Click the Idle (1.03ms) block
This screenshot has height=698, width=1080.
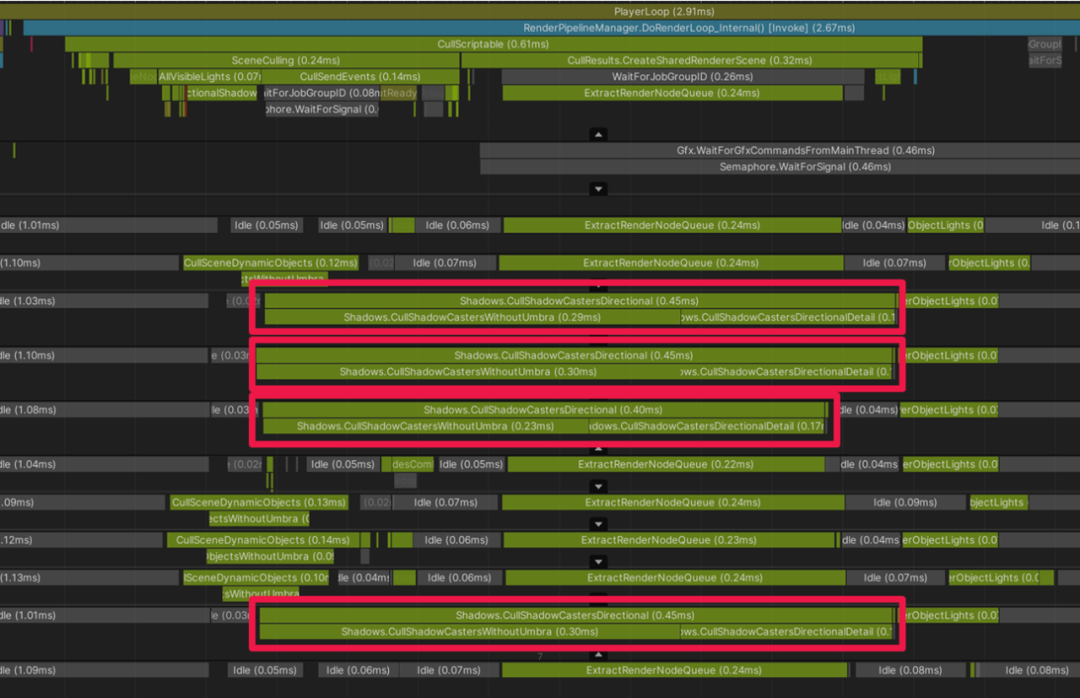pyautogui.click(x=104, y=301)
